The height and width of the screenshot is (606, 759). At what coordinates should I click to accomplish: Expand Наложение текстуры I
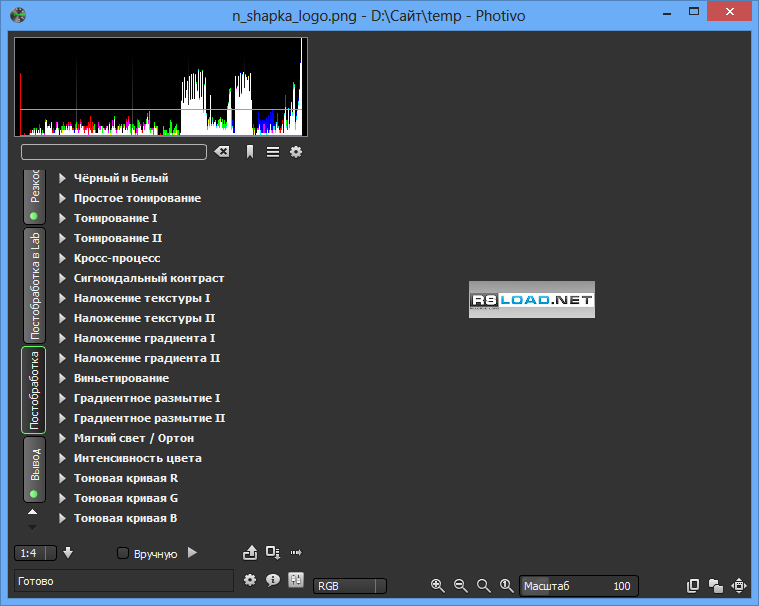62,298
